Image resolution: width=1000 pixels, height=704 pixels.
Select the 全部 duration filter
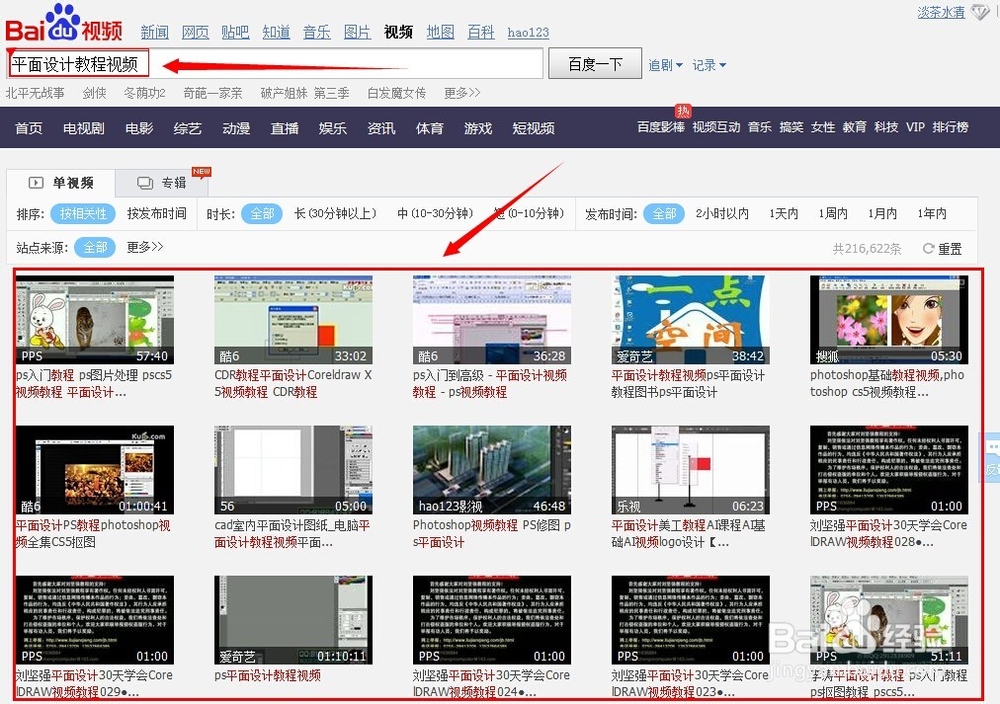[x=262, y=214]
